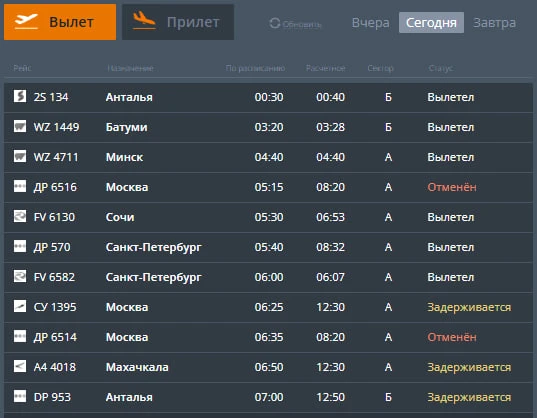Click estimated time 08:32

click(x=330, y=247)
